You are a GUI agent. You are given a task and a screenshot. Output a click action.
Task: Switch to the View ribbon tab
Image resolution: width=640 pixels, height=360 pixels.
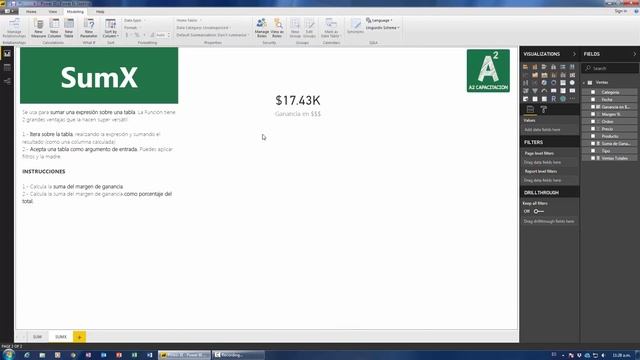53,12
